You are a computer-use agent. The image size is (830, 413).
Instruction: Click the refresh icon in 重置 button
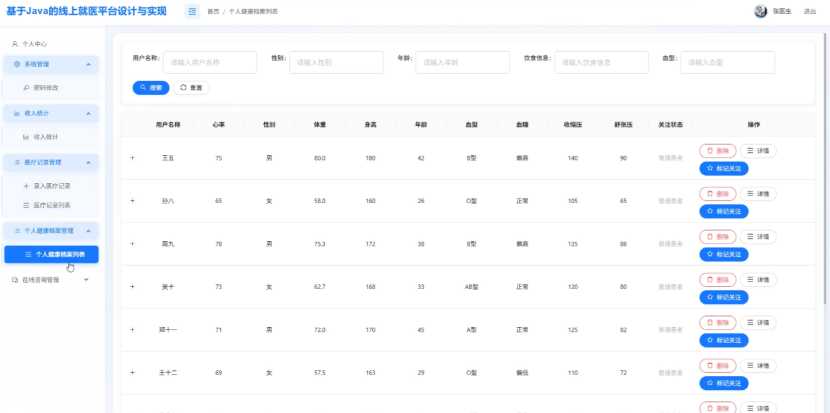click(183, 88)
